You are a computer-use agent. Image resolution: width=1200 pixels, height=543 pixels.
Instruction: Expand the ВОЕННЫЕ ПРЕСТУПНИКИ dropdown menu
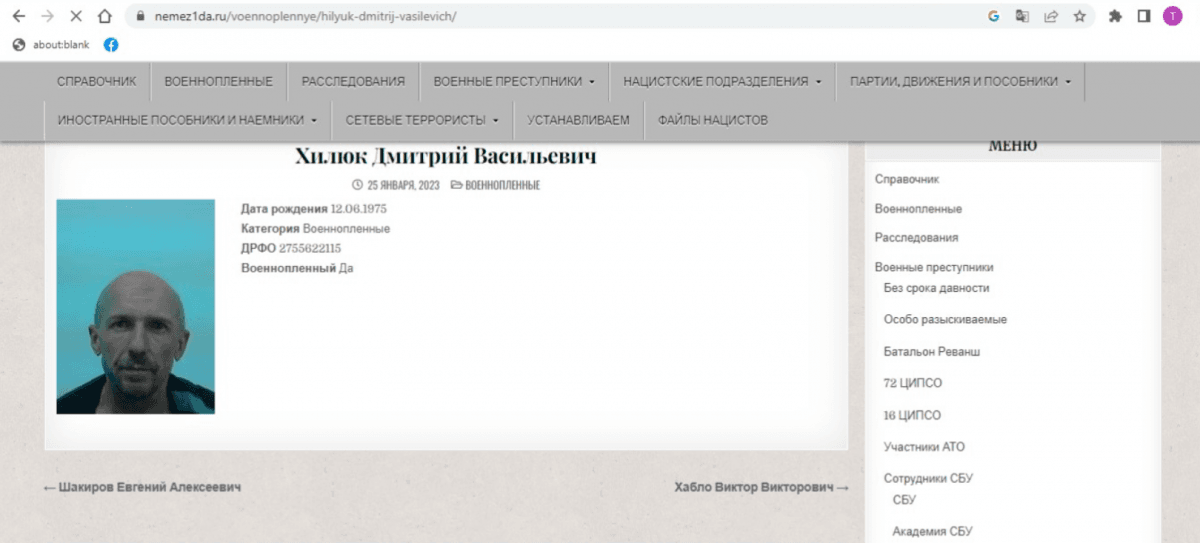[514, 82]
